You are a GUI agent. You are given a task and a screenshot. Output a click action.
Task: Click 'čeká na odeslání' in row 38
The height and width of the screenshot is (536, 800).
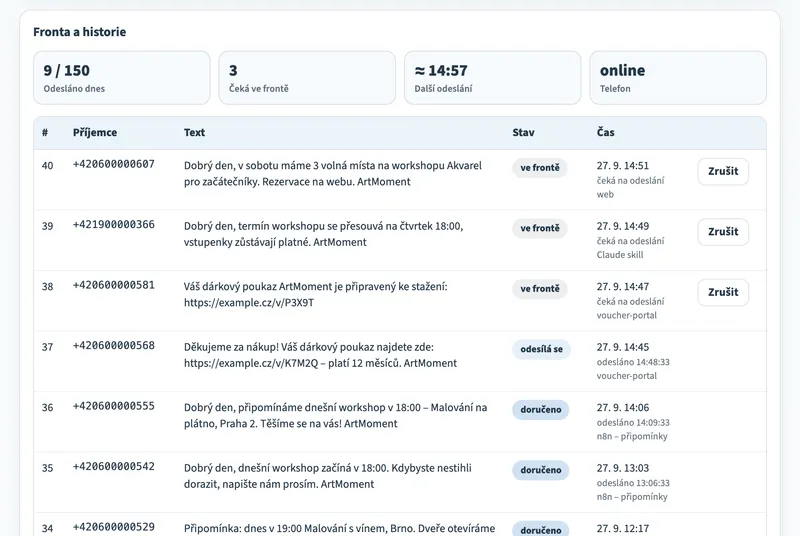click(630, 301)
